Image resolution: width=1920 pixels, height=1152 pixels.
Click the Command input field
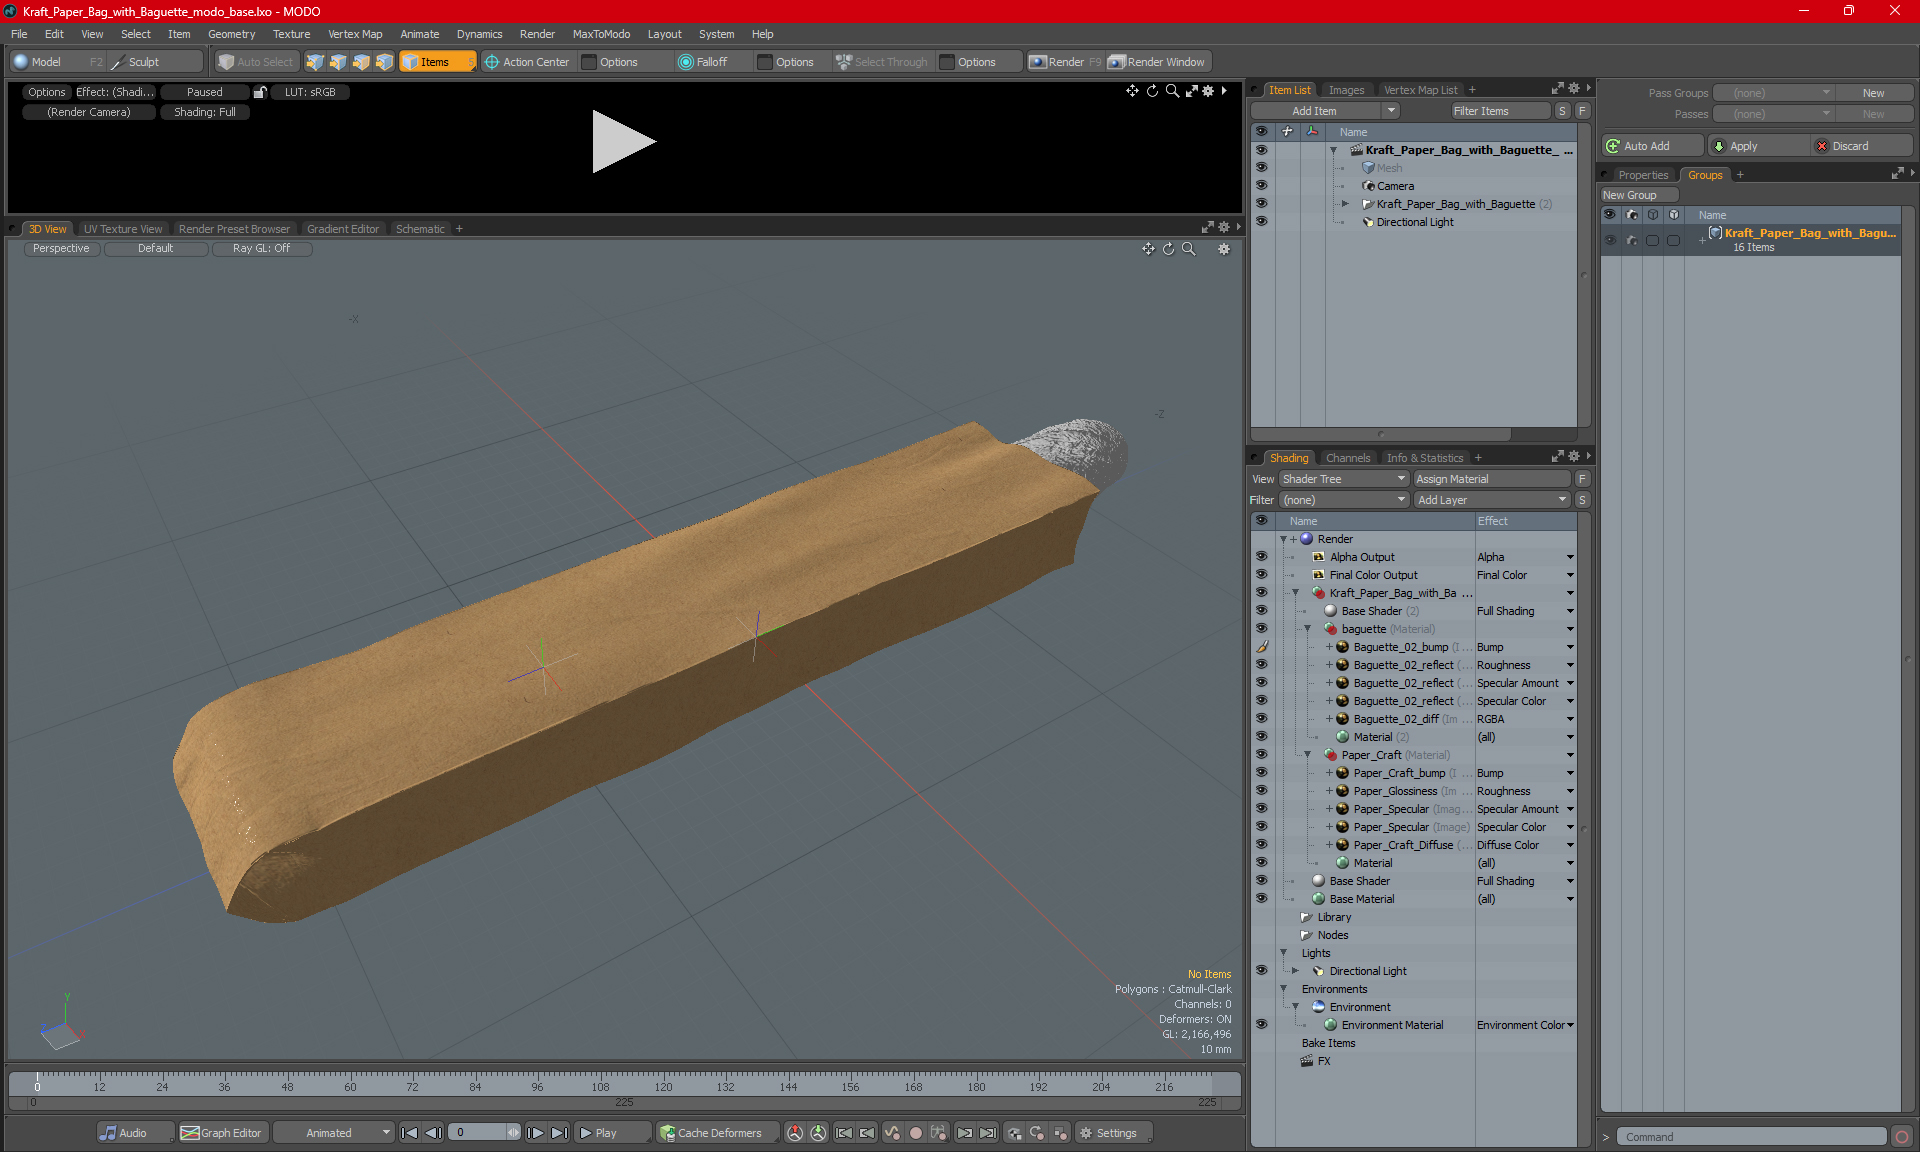[x=1752, y=1137]
